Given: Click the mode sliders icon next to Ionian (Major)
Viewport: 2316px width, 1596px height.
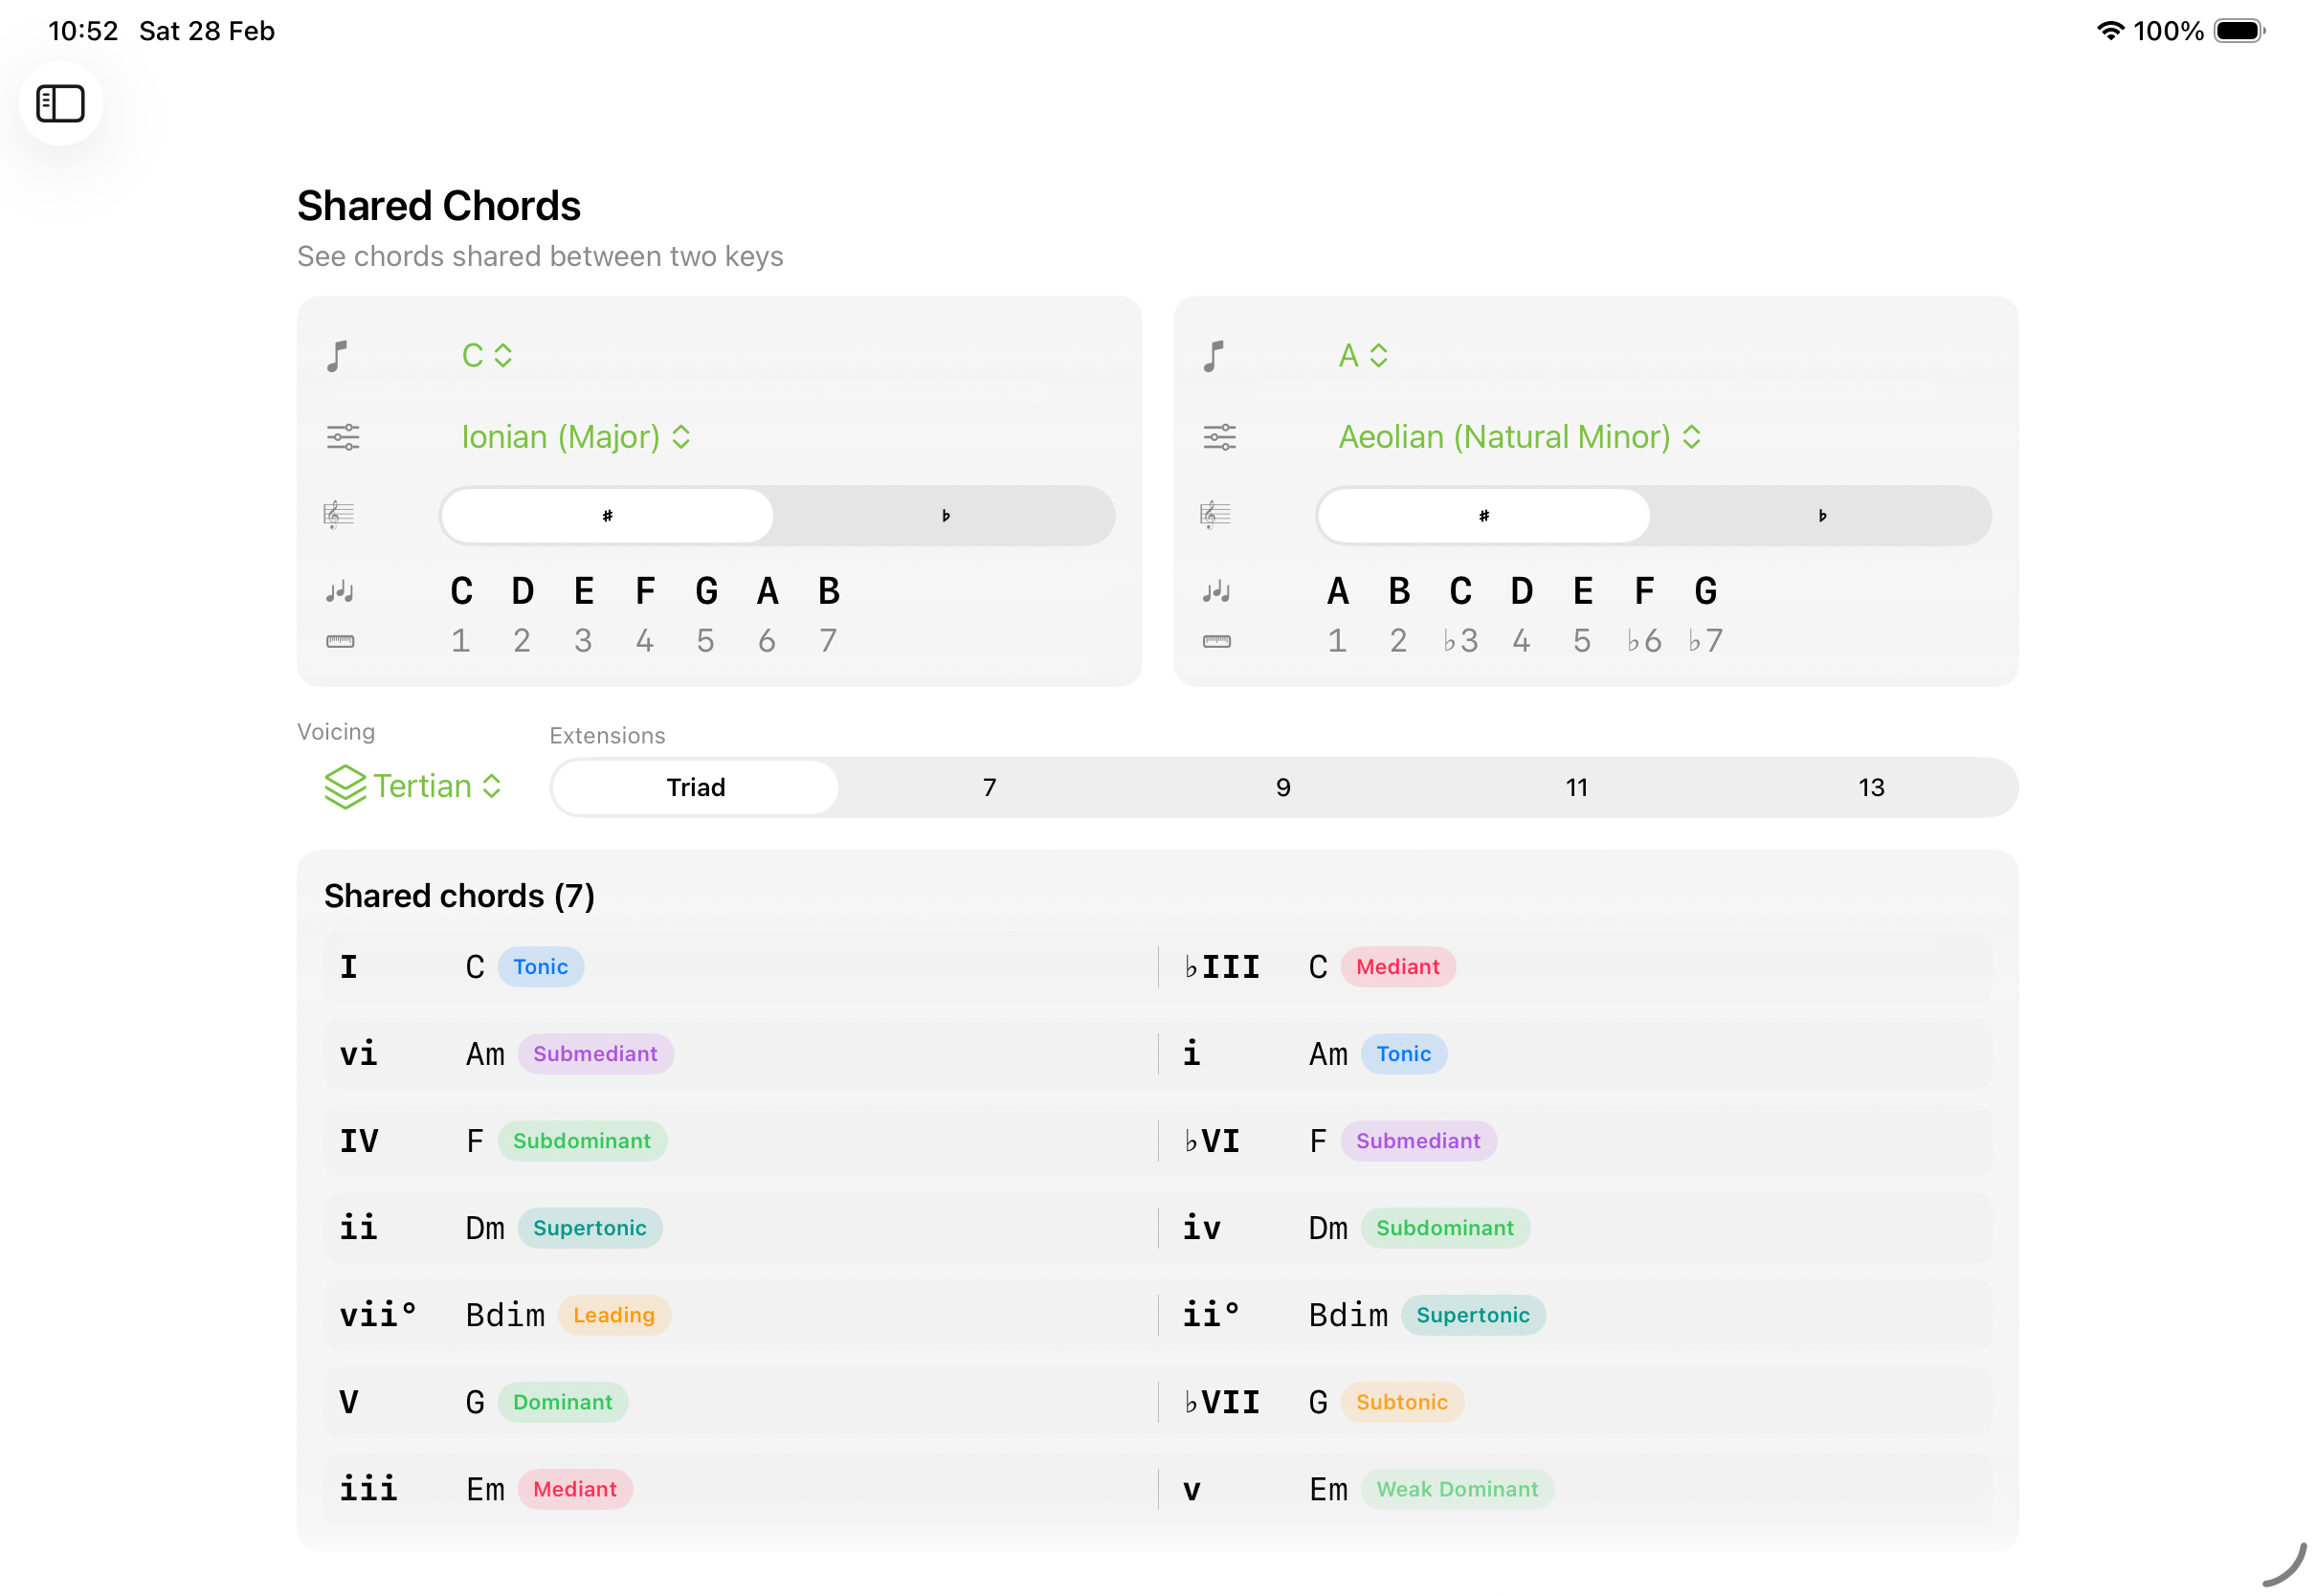Looking at the screenshot, I should (x=343, y=436).
